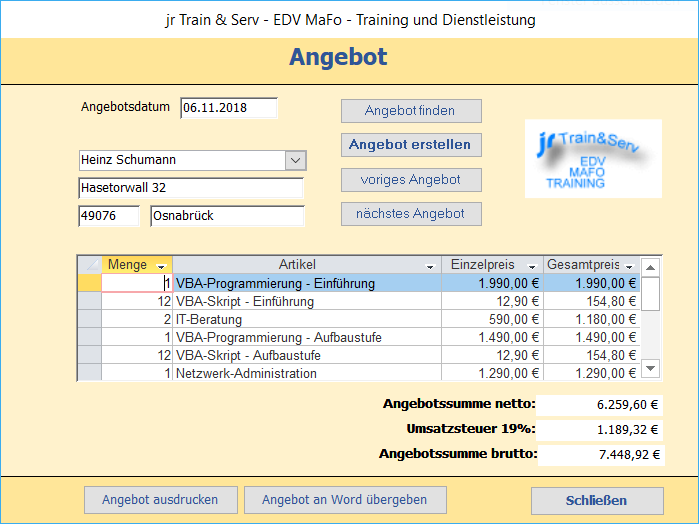Screen dimensions: 699x524
Task: Open the Einzelpreis column filter dropdown
Action: click(x=532, y=266)
